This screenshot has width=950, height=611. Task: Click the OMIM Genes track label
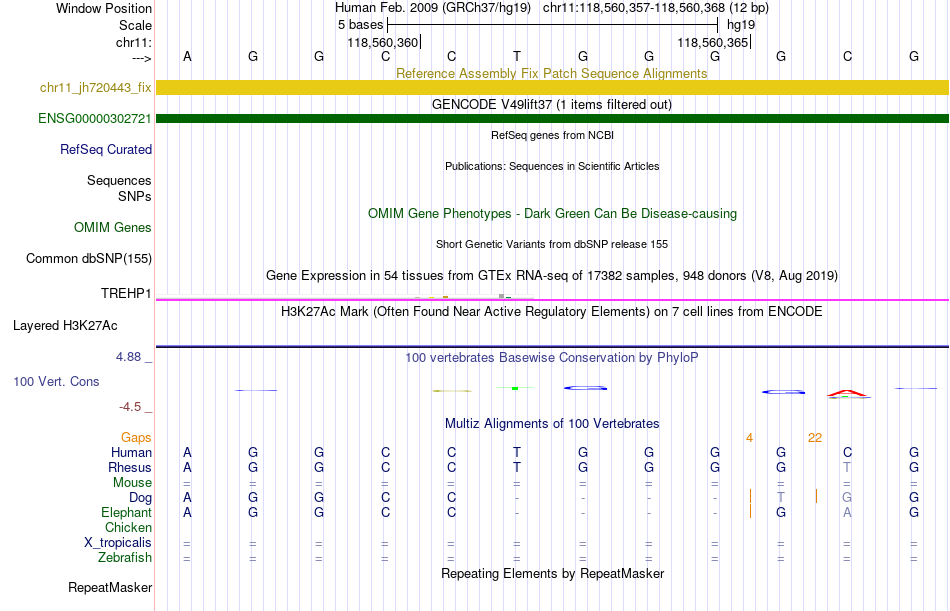coord(113,228)
